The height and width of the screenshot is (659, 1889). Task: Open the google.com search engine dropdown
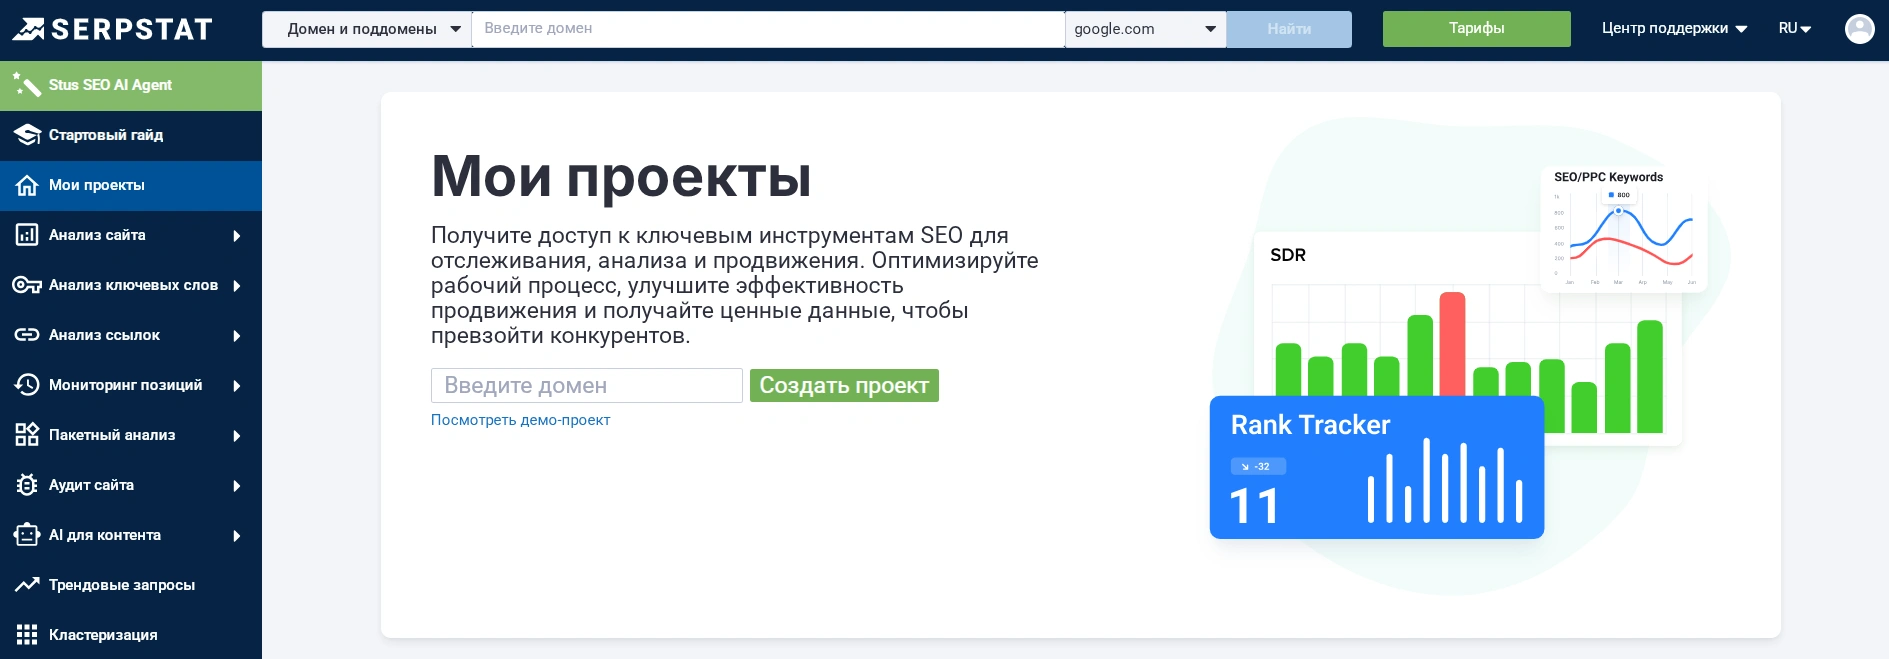tap(1145, 29)
